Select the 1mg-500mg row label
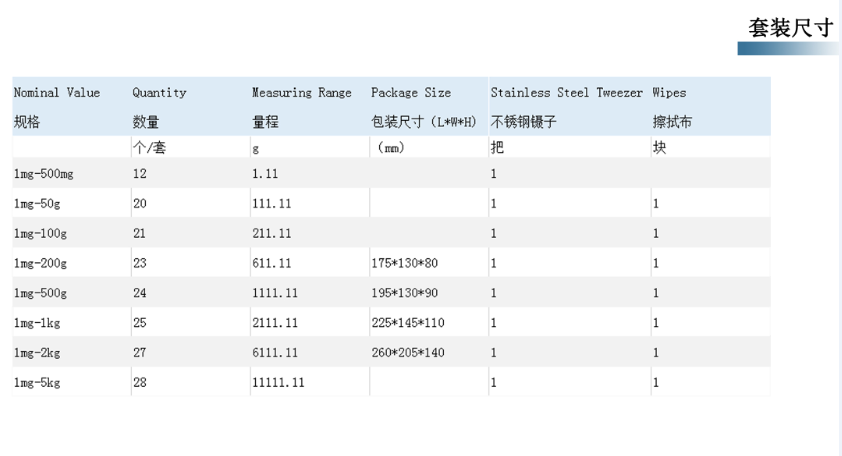Viewport: 842px width, 456px height. 44,173
